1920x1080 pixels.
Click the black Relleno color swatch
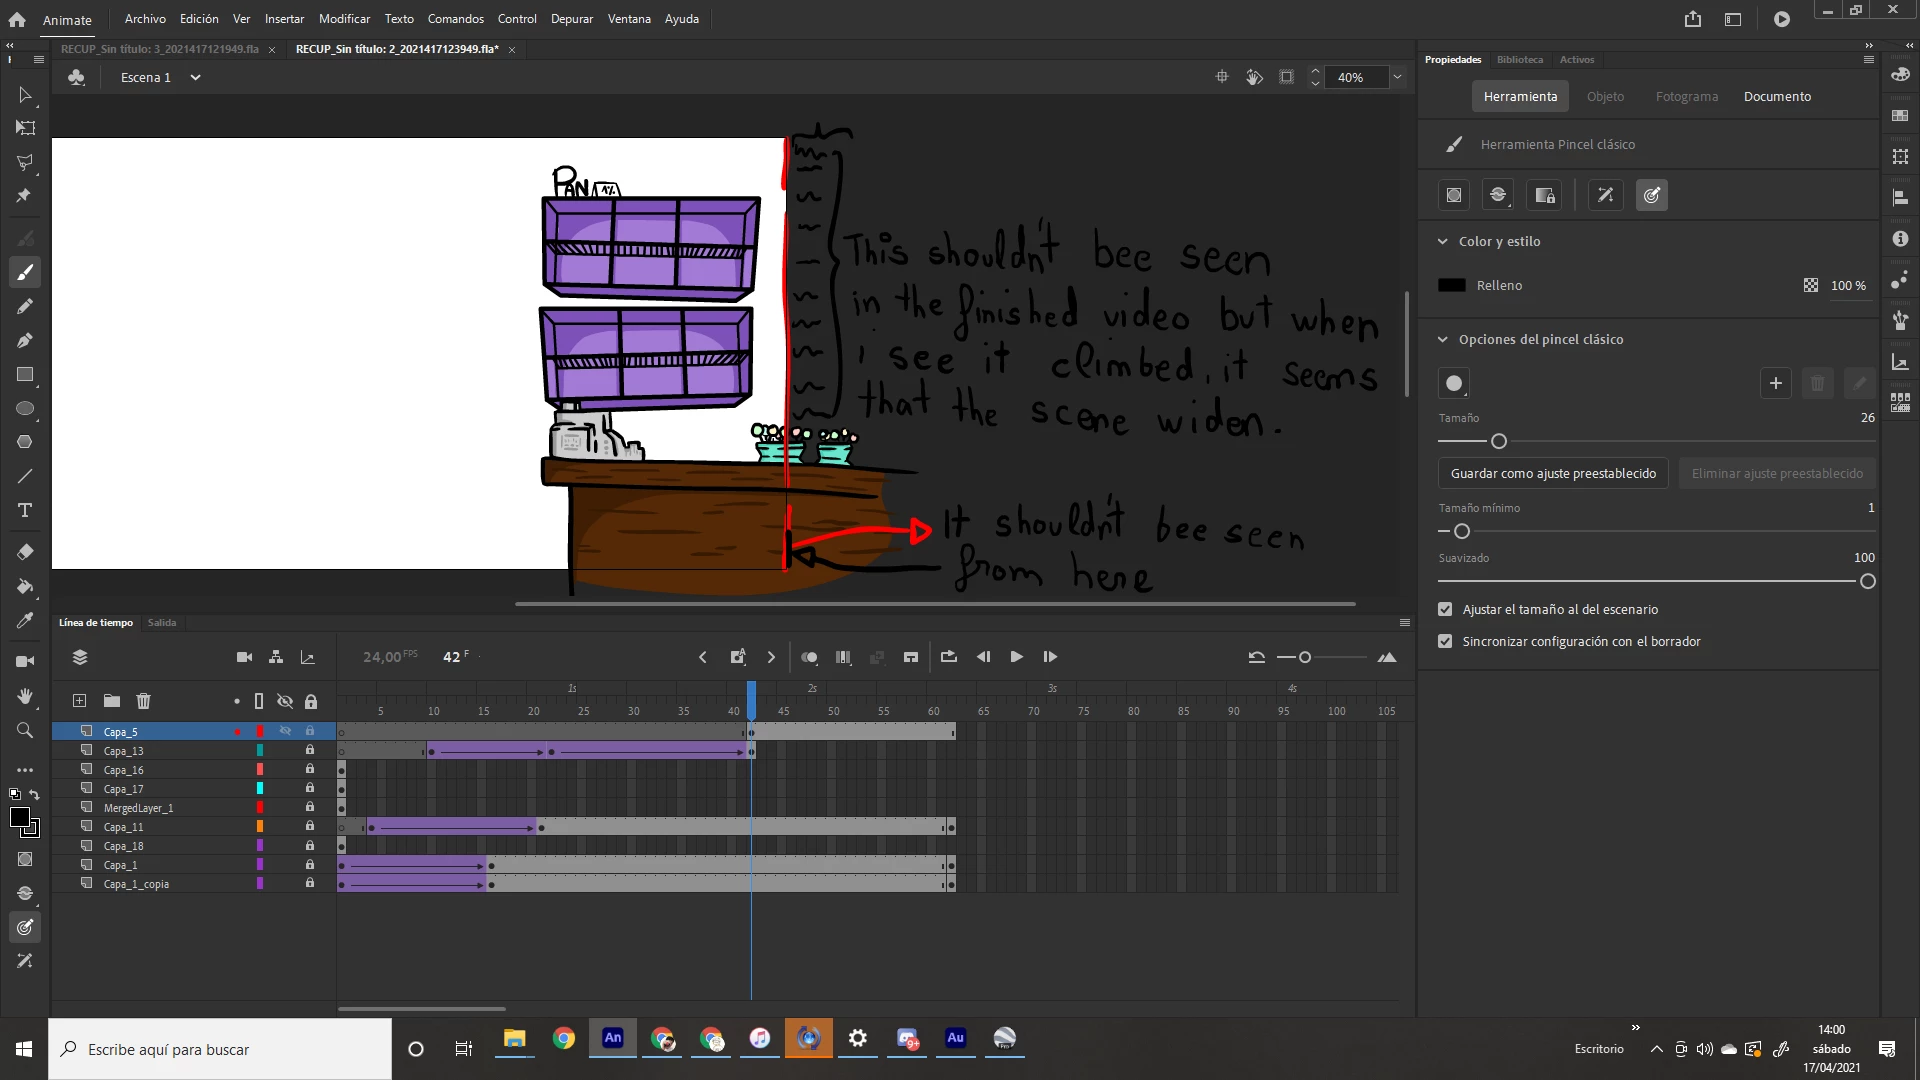pyautogui.click(x=1451, y=285)
